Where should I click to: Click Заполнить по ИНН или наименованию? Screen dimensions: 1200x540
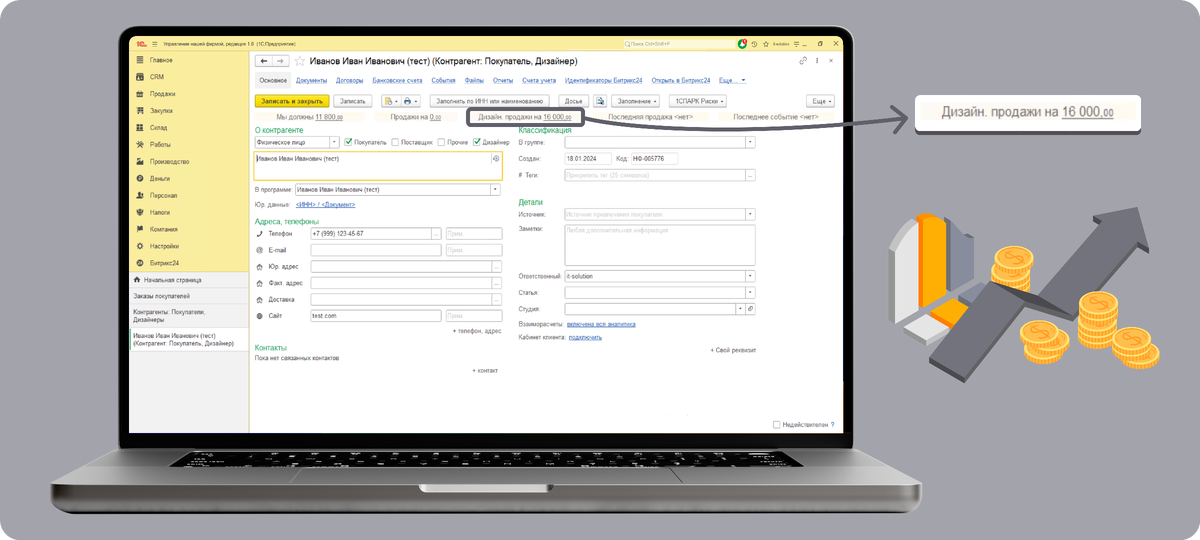tap(489, 101)
